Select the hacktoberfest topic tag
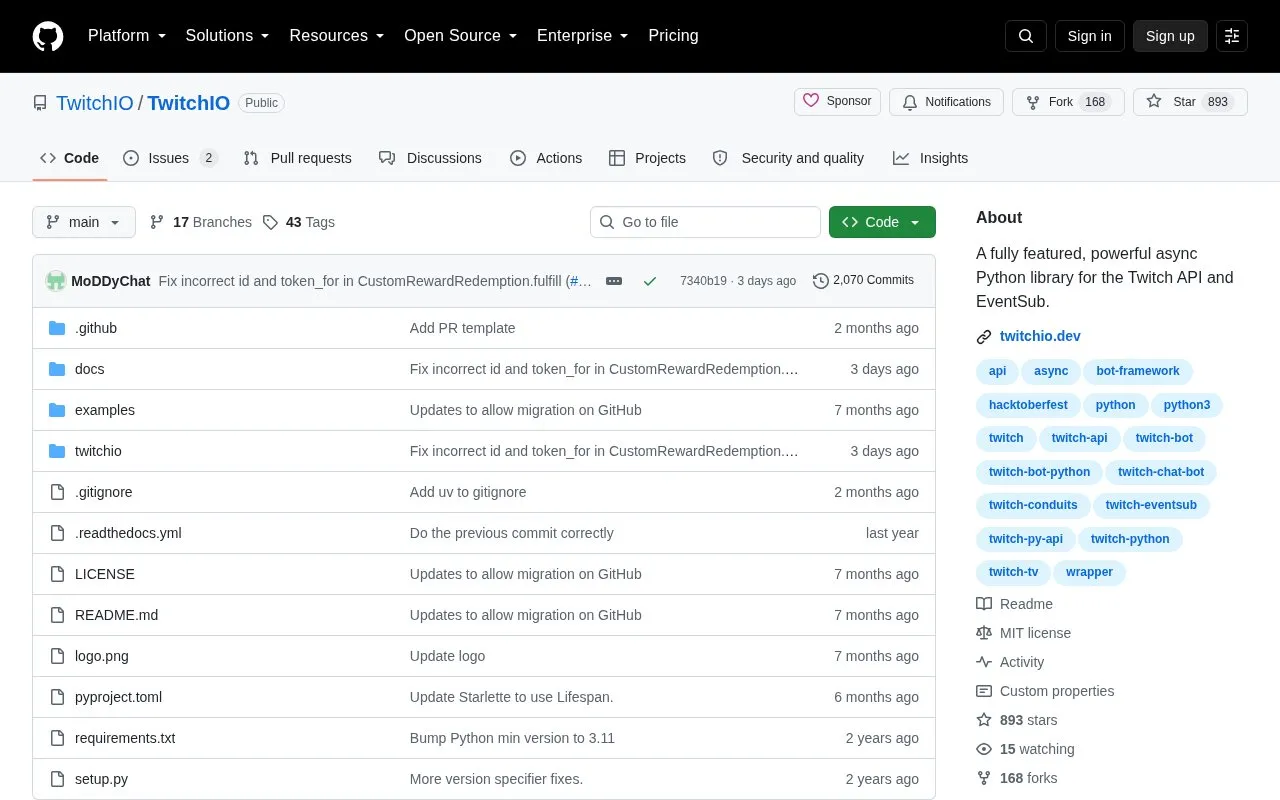 pyautogui.click(x=1028, y=405)
